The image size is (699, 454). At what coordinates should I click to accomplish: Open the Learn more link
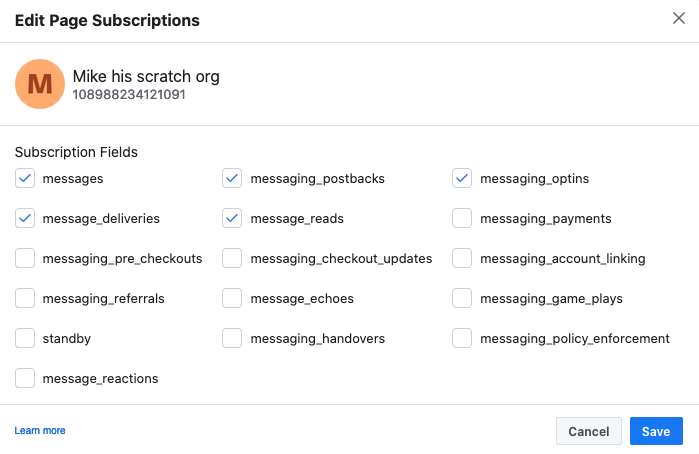(x=40, y=431)
